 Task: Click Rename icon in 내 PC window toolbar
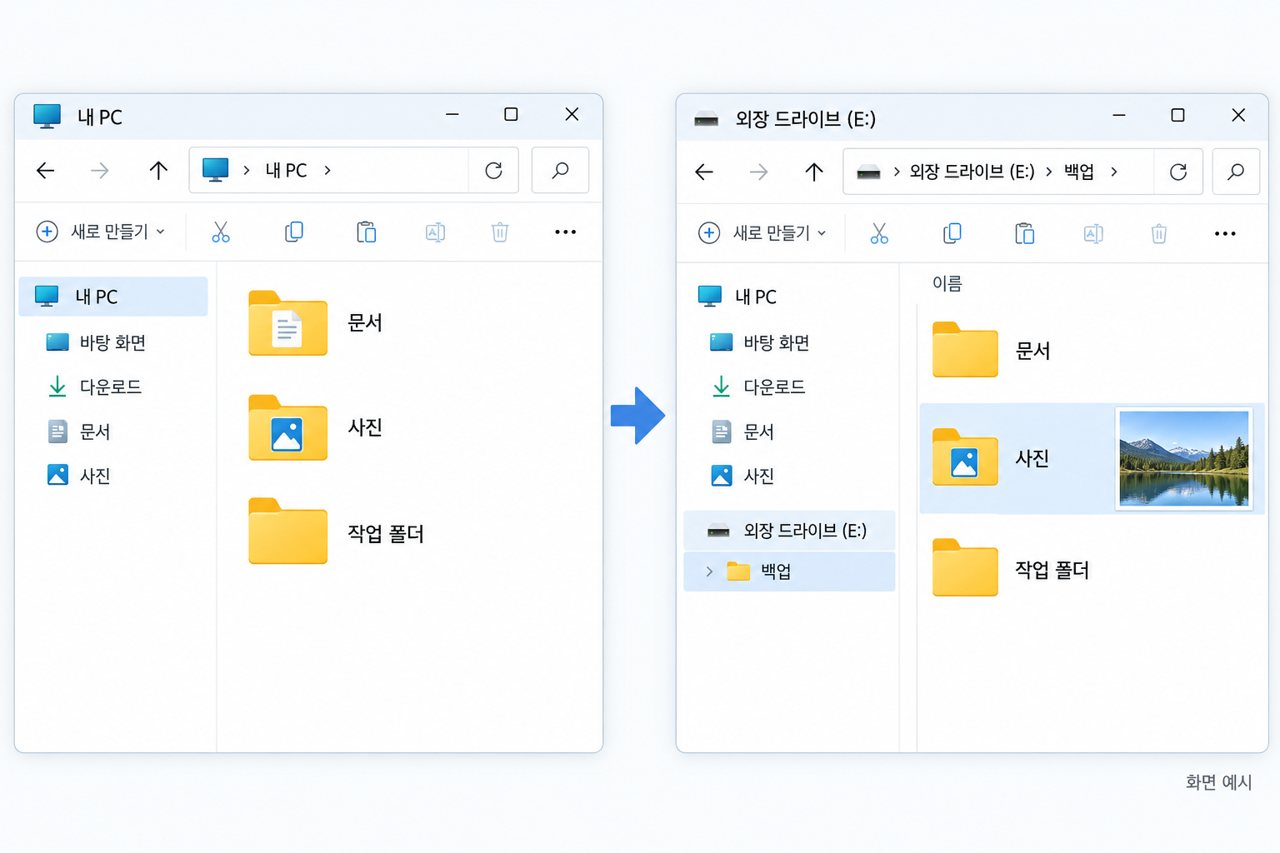[435, 232]
